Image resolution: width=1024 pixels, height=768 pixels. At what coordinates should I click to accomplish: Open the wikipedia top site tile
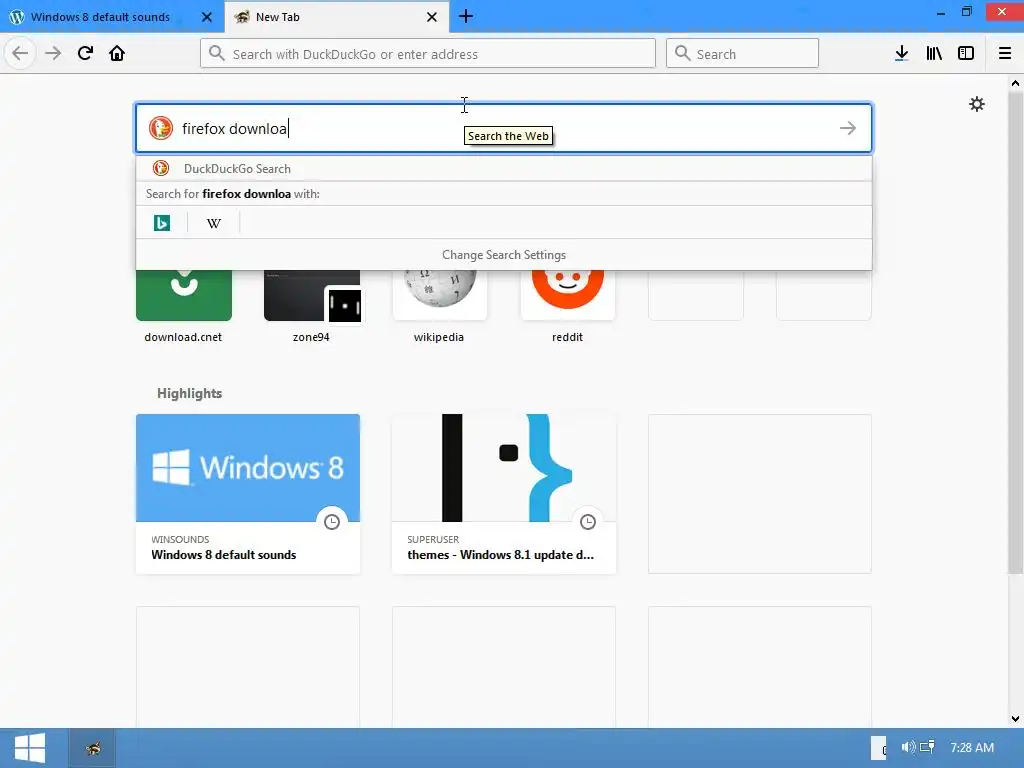pyautogui.click(x=440, y=295)
